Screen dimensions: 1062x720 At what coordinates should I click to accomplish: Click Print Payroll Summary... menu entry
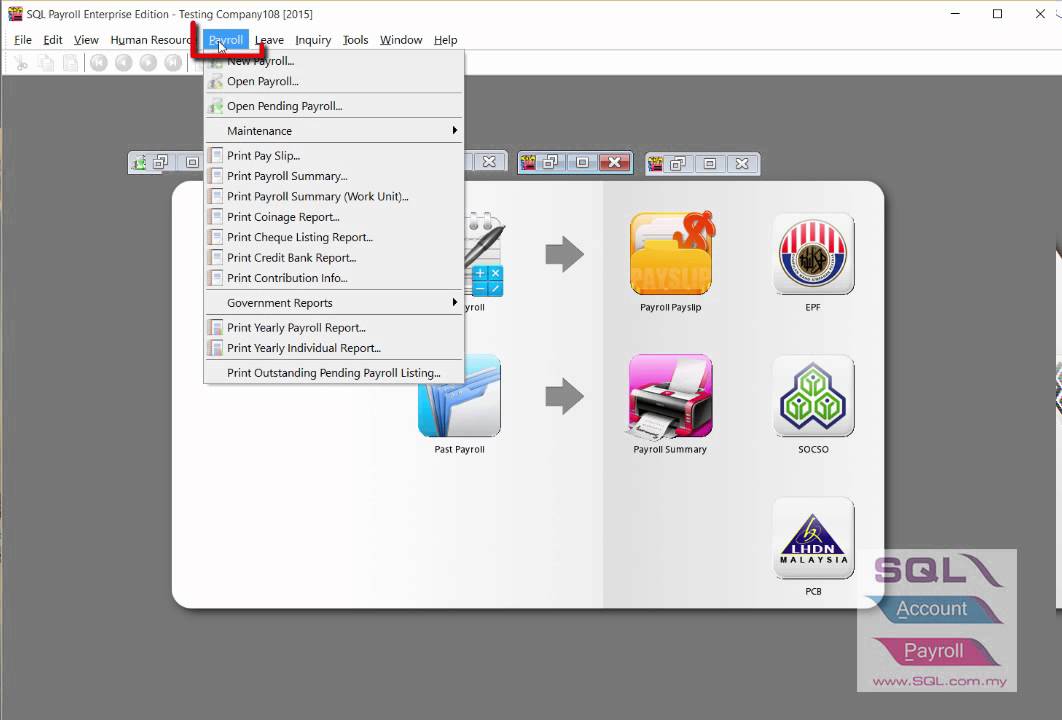[x=334, y=176]
